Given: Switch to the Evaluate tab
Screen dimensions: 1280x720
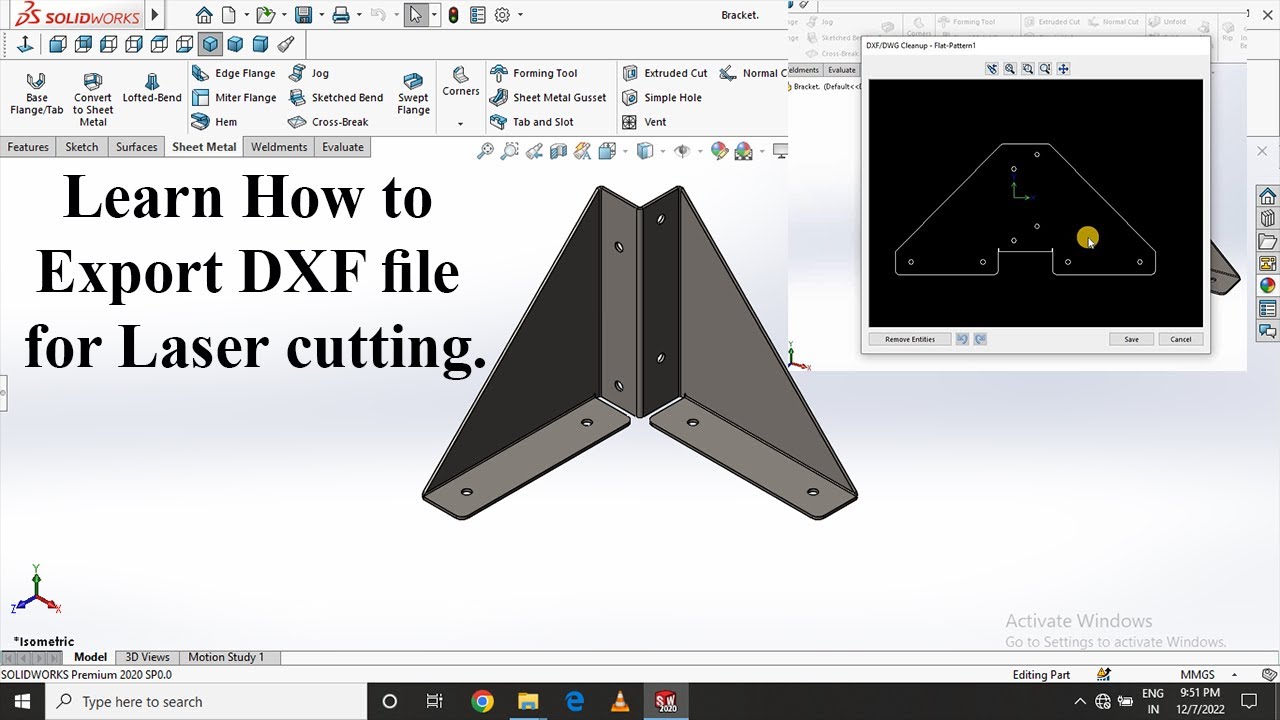Looking at the screenshot, I should pos(343,147).
